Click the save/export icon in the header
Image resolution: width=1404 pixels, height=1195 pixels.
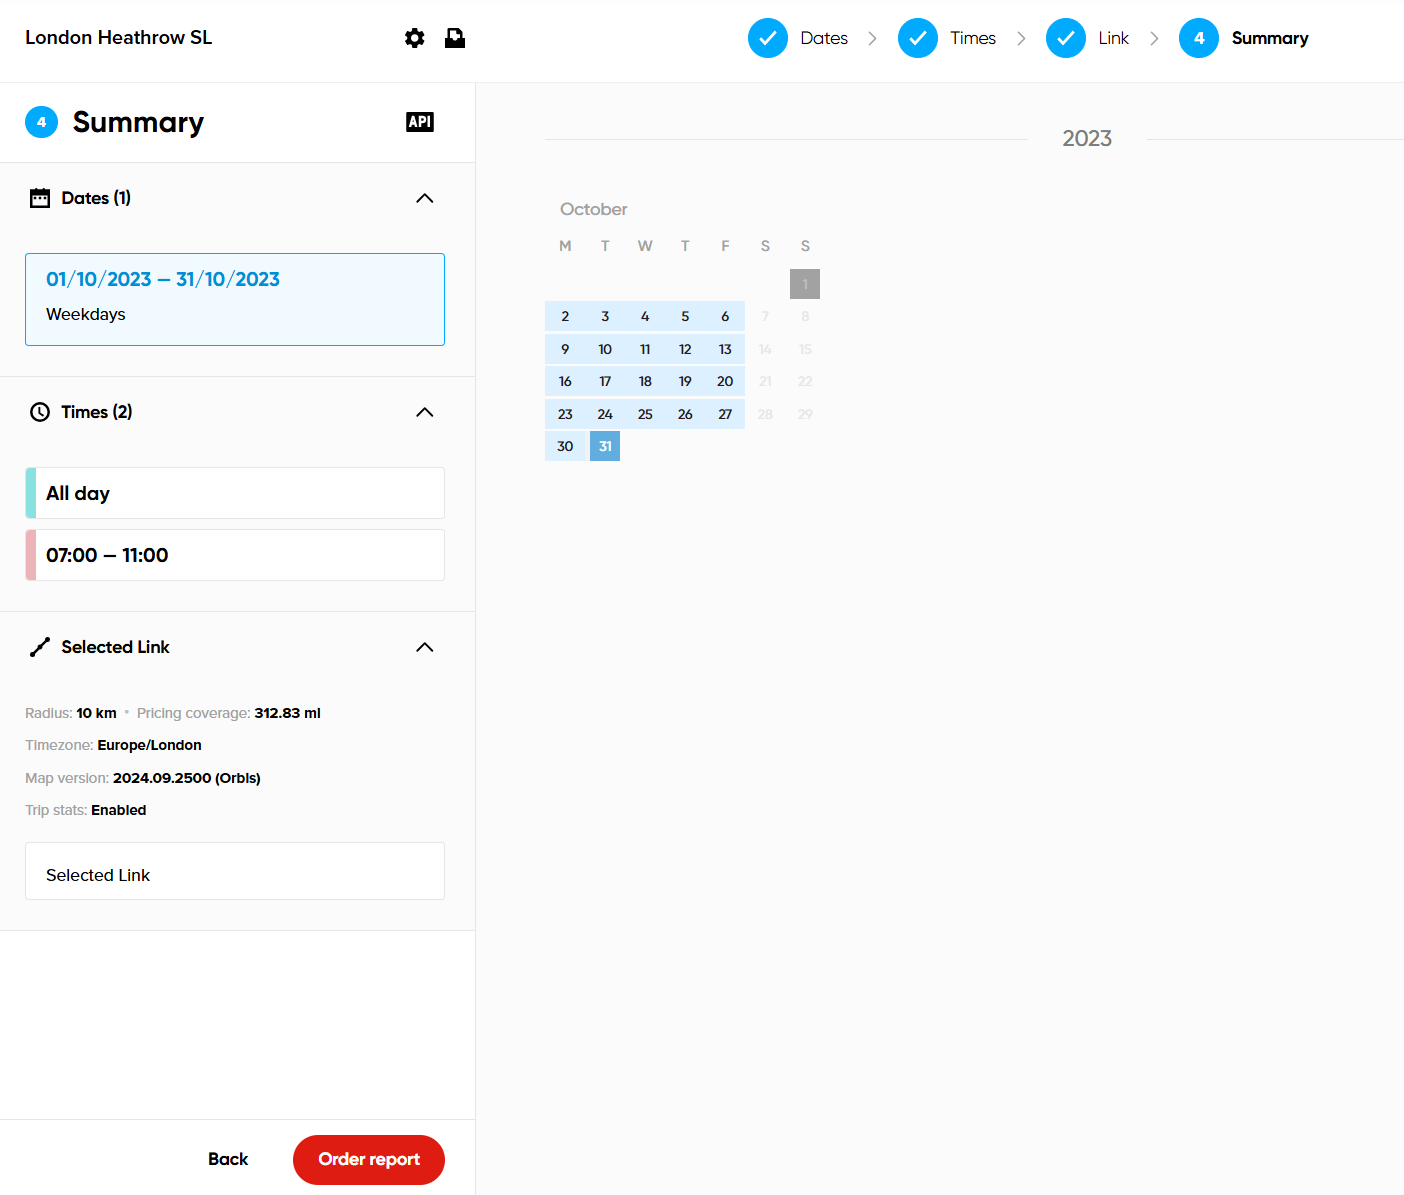pos(455,38)
